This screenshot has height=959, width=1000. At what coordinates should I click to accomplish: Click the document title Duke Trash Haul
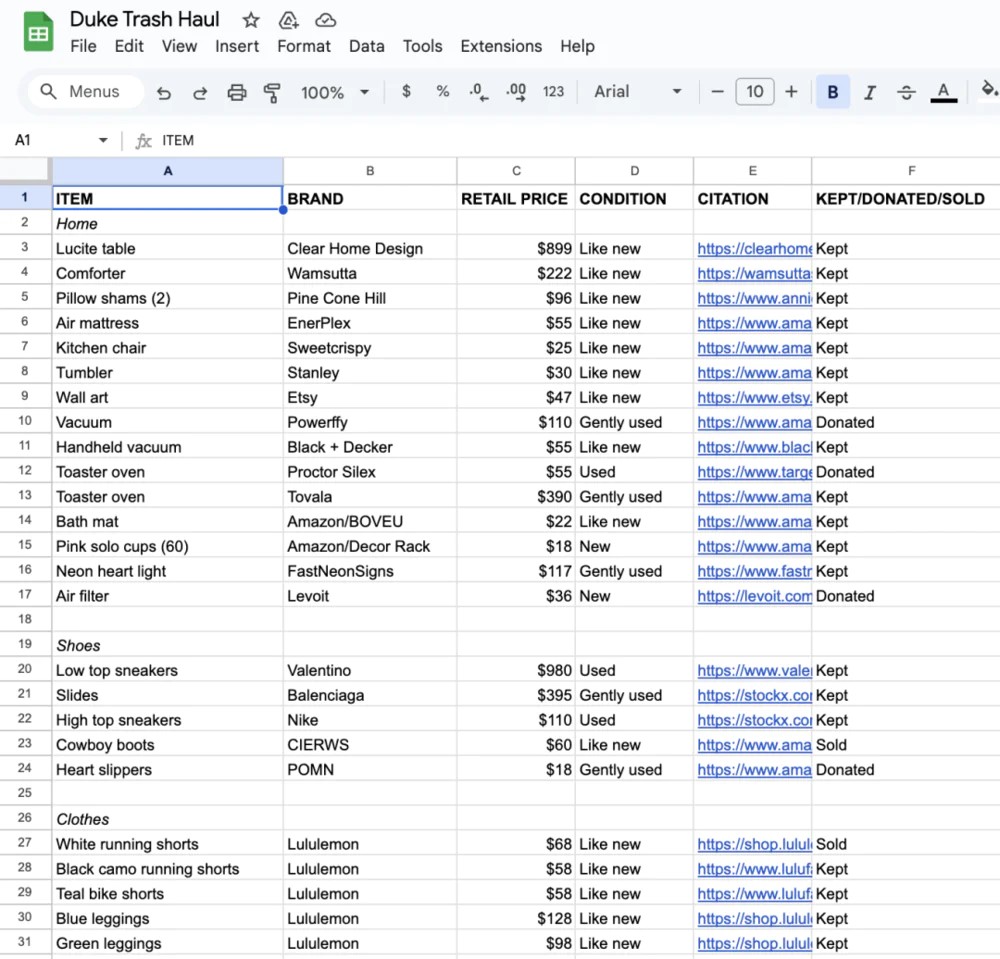[144, 20]
